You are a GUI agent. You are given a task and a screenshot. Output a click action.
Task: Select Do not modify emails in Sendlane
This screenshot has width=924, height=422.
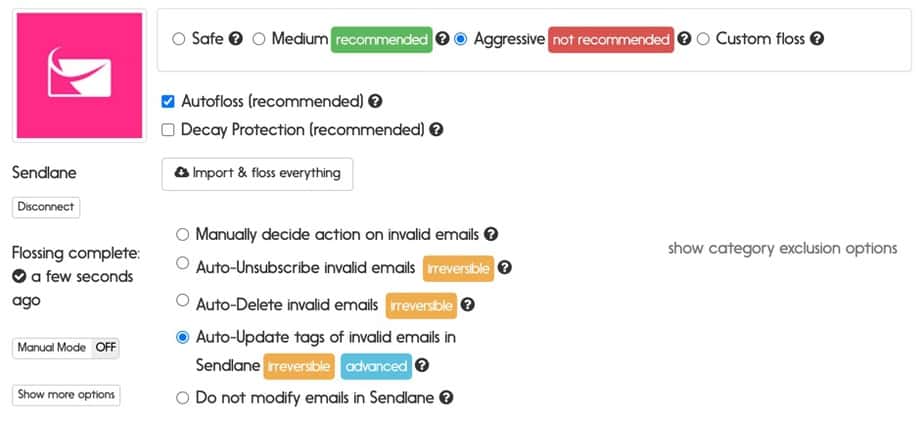coord(183,398)
